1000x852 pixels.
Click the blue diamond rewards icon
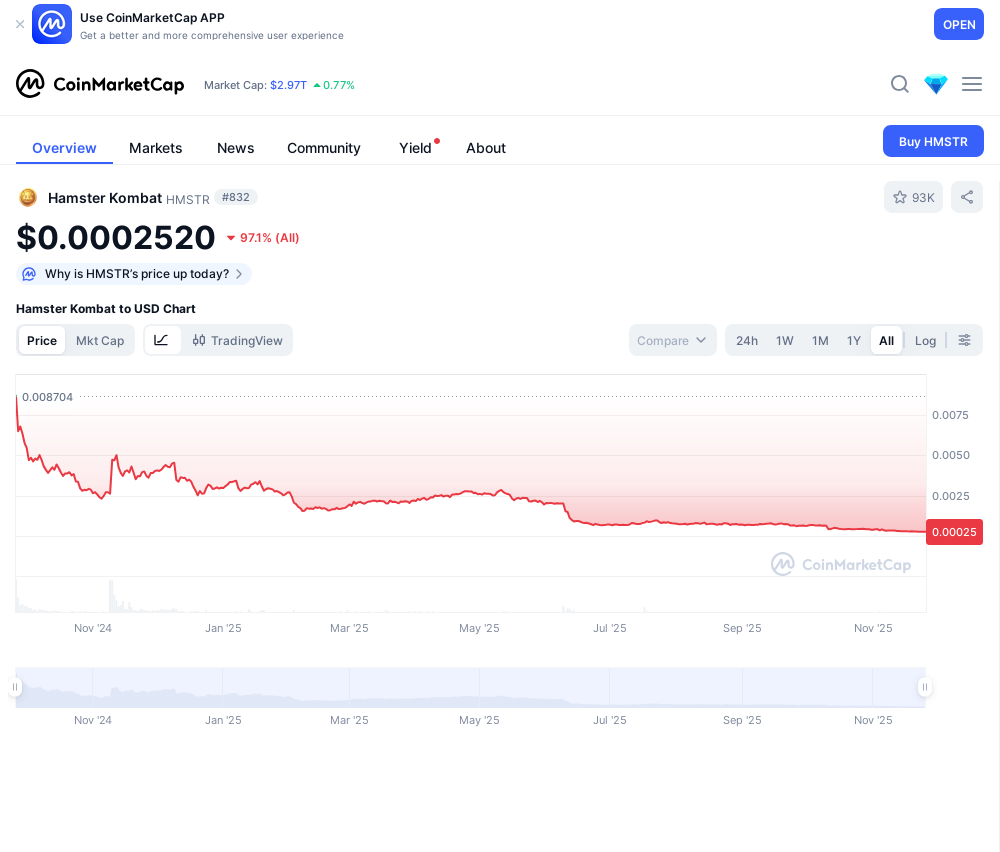[936, 84]
